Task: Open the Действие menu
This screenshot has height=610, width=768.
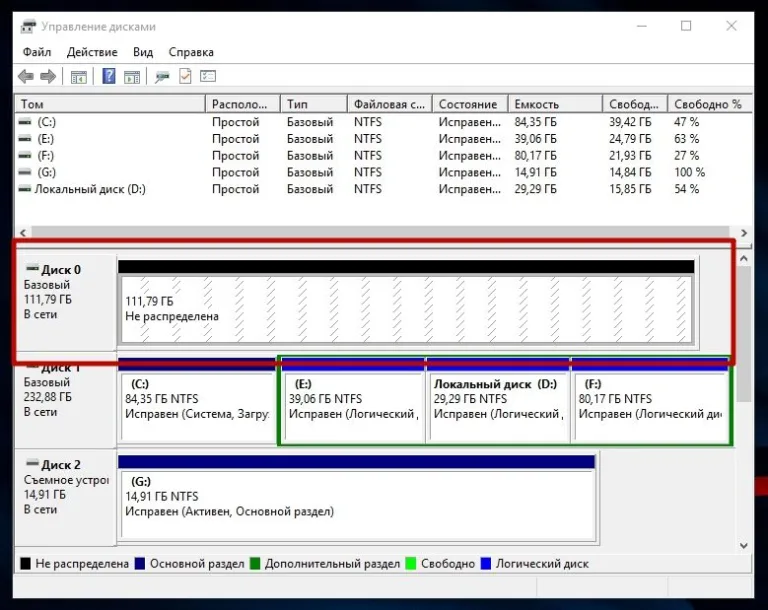Action: coord(92,52)
